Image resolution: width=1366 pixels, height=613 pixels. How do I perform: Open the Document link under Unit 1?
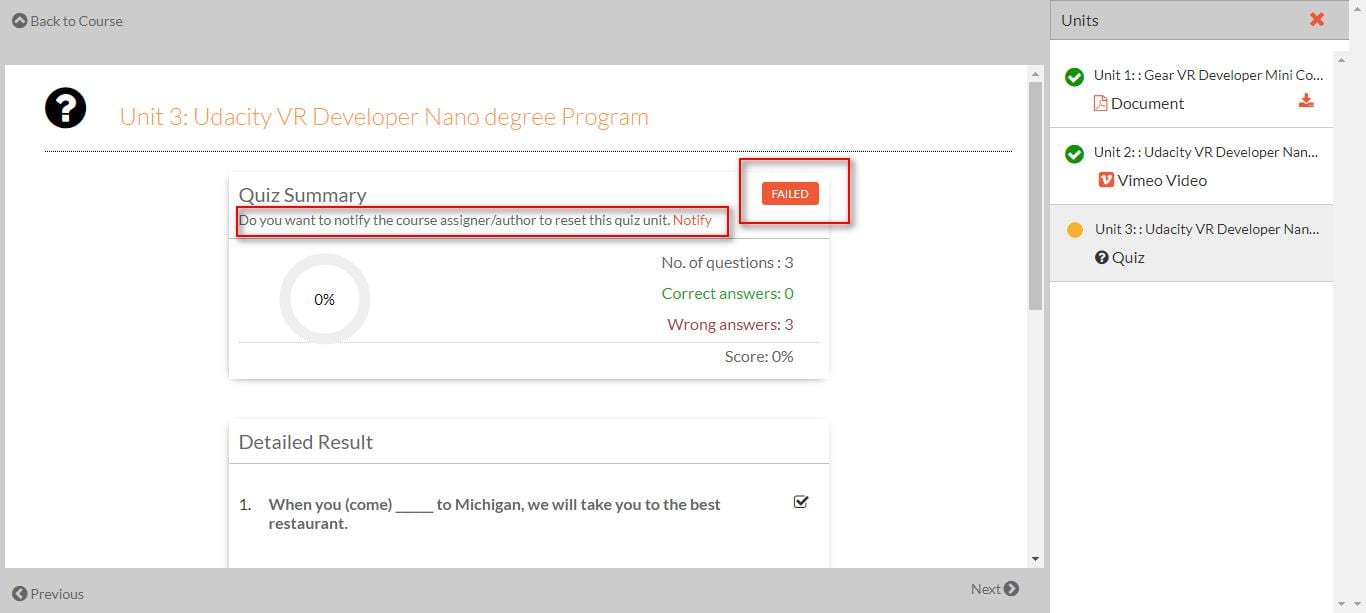click(1147, 103)
